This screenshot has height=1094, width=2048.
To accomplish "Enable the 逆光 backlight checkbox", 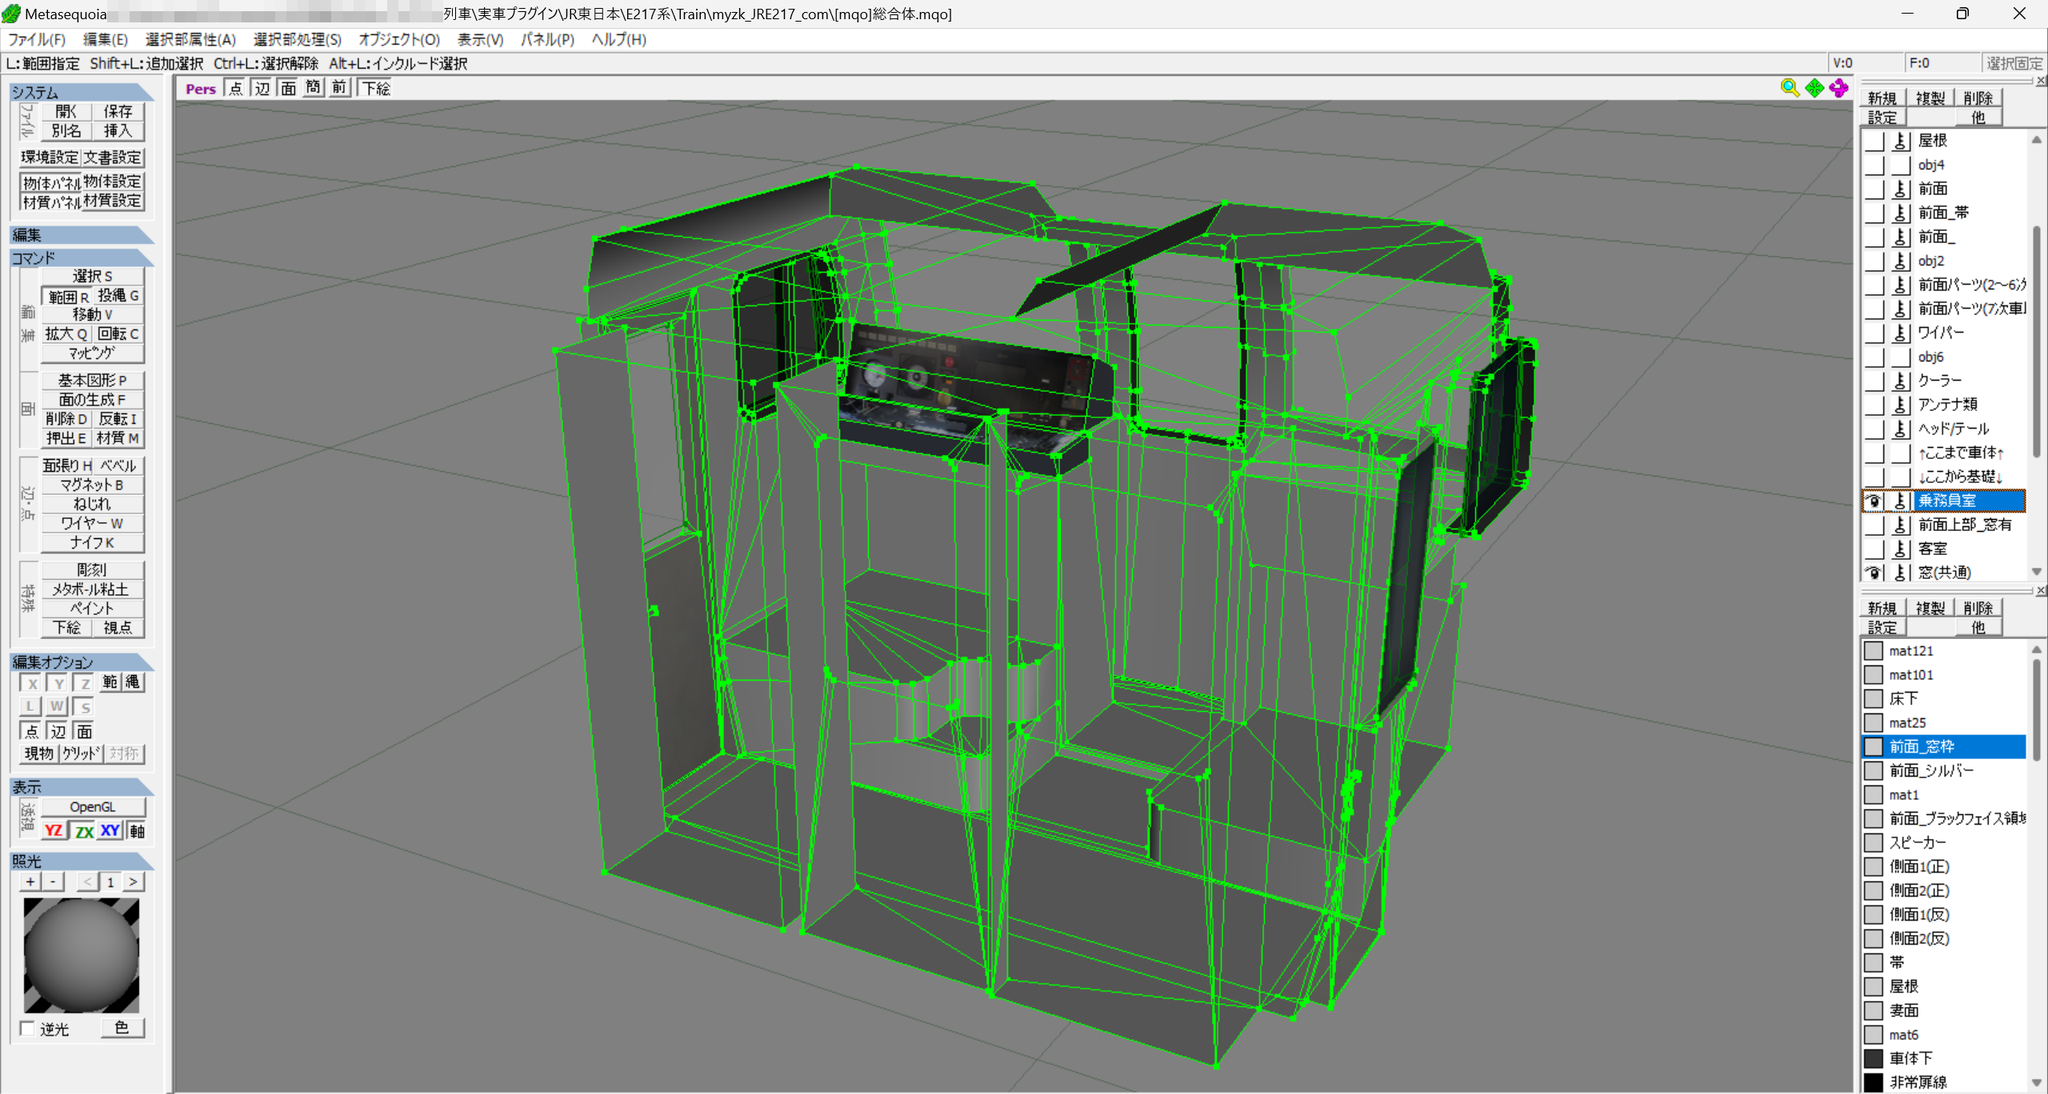I will click(28, 1028).
